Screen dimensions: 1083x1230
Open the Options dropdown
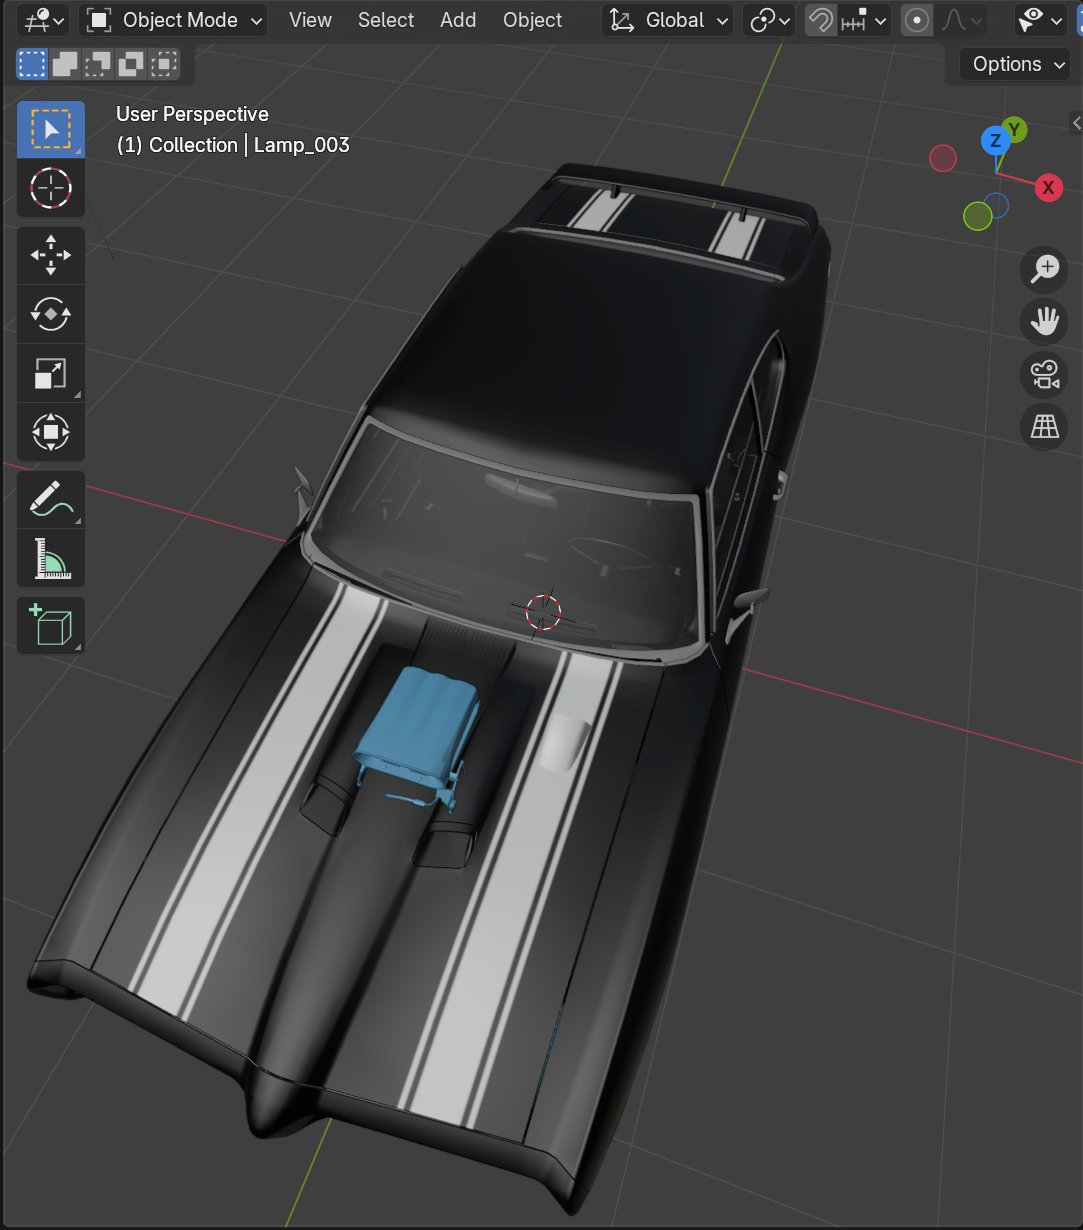(1016, 64)
